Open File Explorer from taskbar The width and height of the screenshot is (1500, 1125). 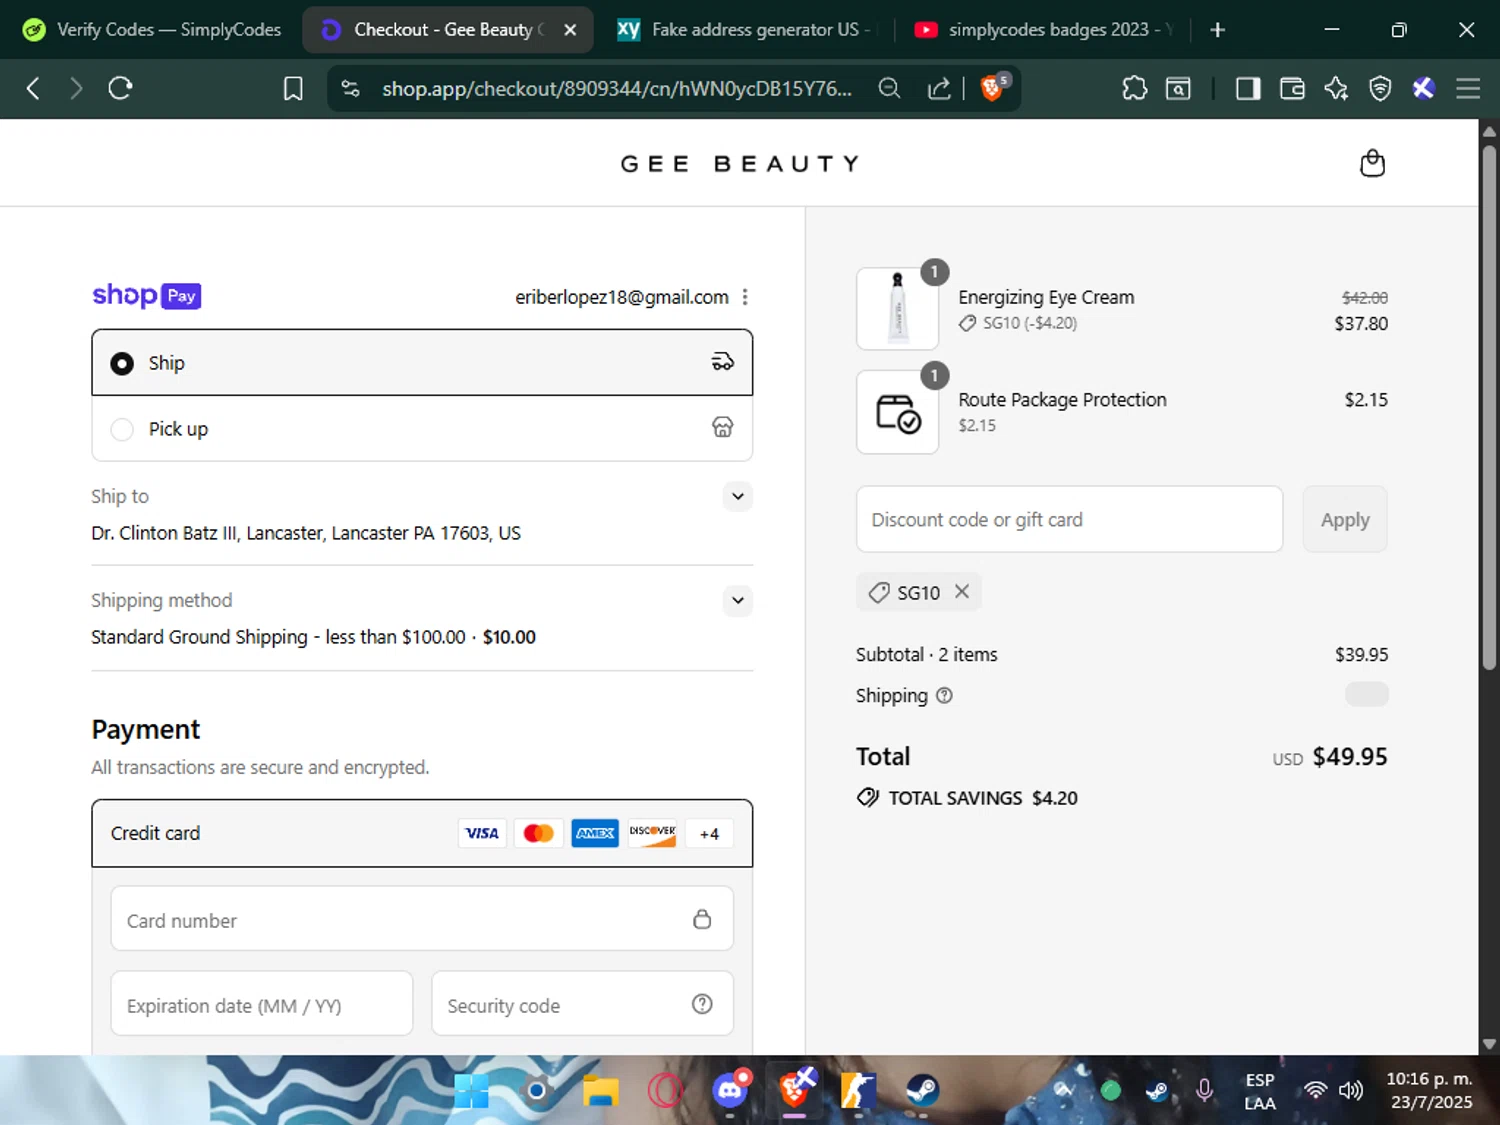coord(600,1090)
